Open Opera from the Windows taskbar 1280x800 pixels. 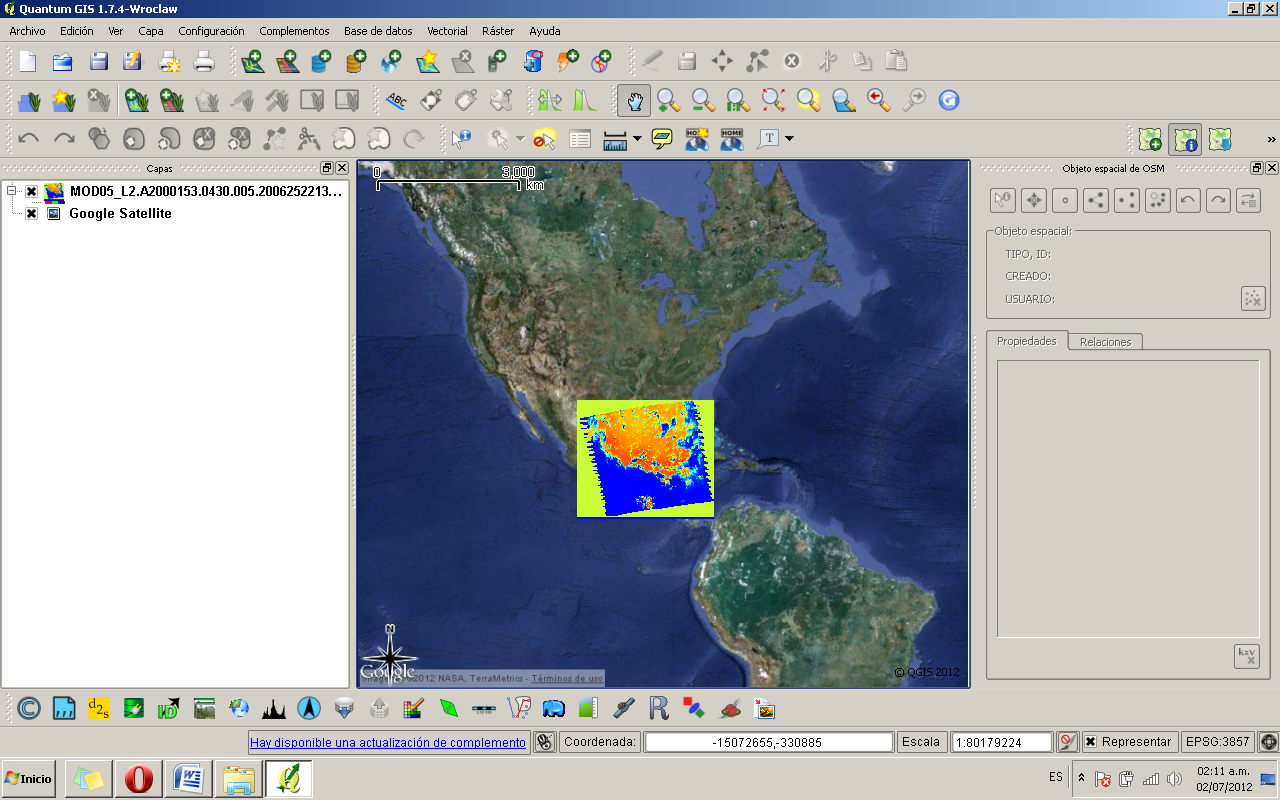(x=139, y=778)
